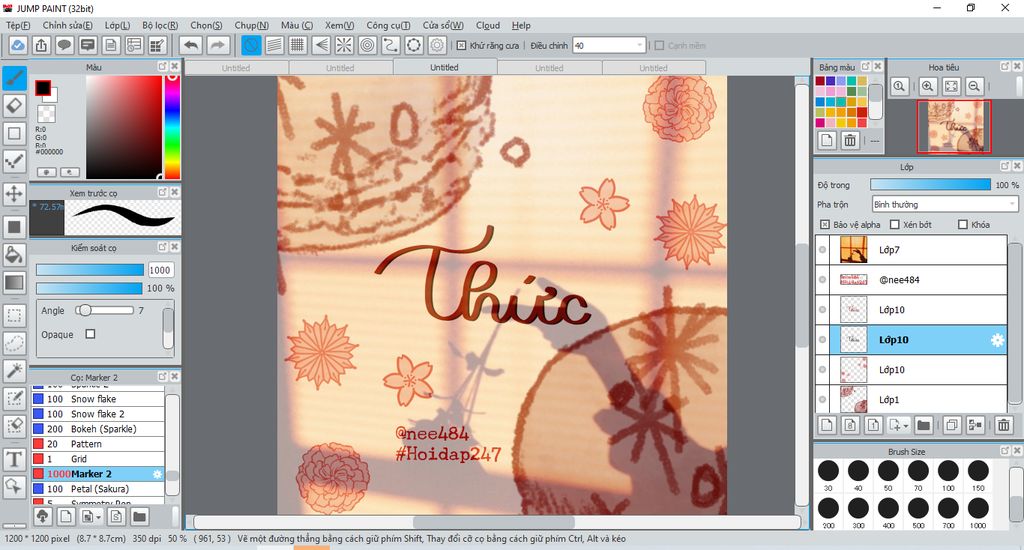
Task: Select the @nee484 layer row
Action: [911, 280]
